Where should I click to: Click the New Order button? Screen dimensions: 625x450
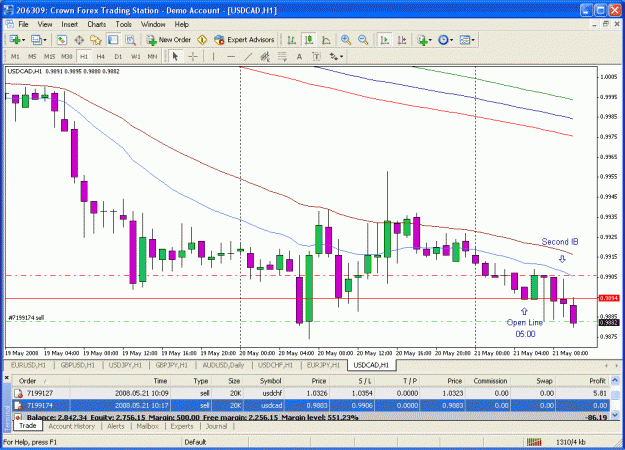(x=169, y=40)
